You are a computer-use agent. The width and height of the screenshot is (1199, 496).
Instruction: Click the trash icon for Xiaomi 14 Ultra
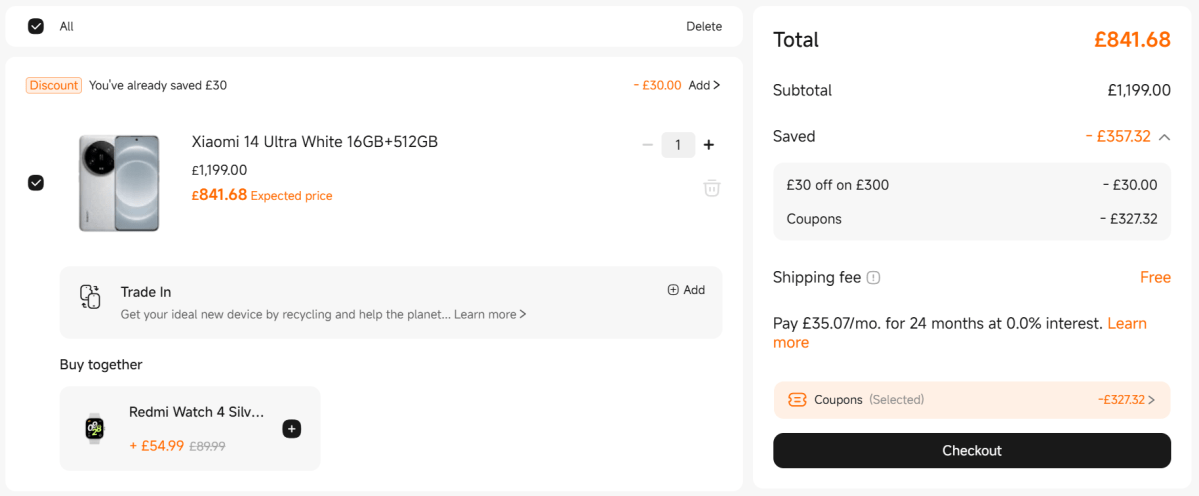click(x=711, y=188)
